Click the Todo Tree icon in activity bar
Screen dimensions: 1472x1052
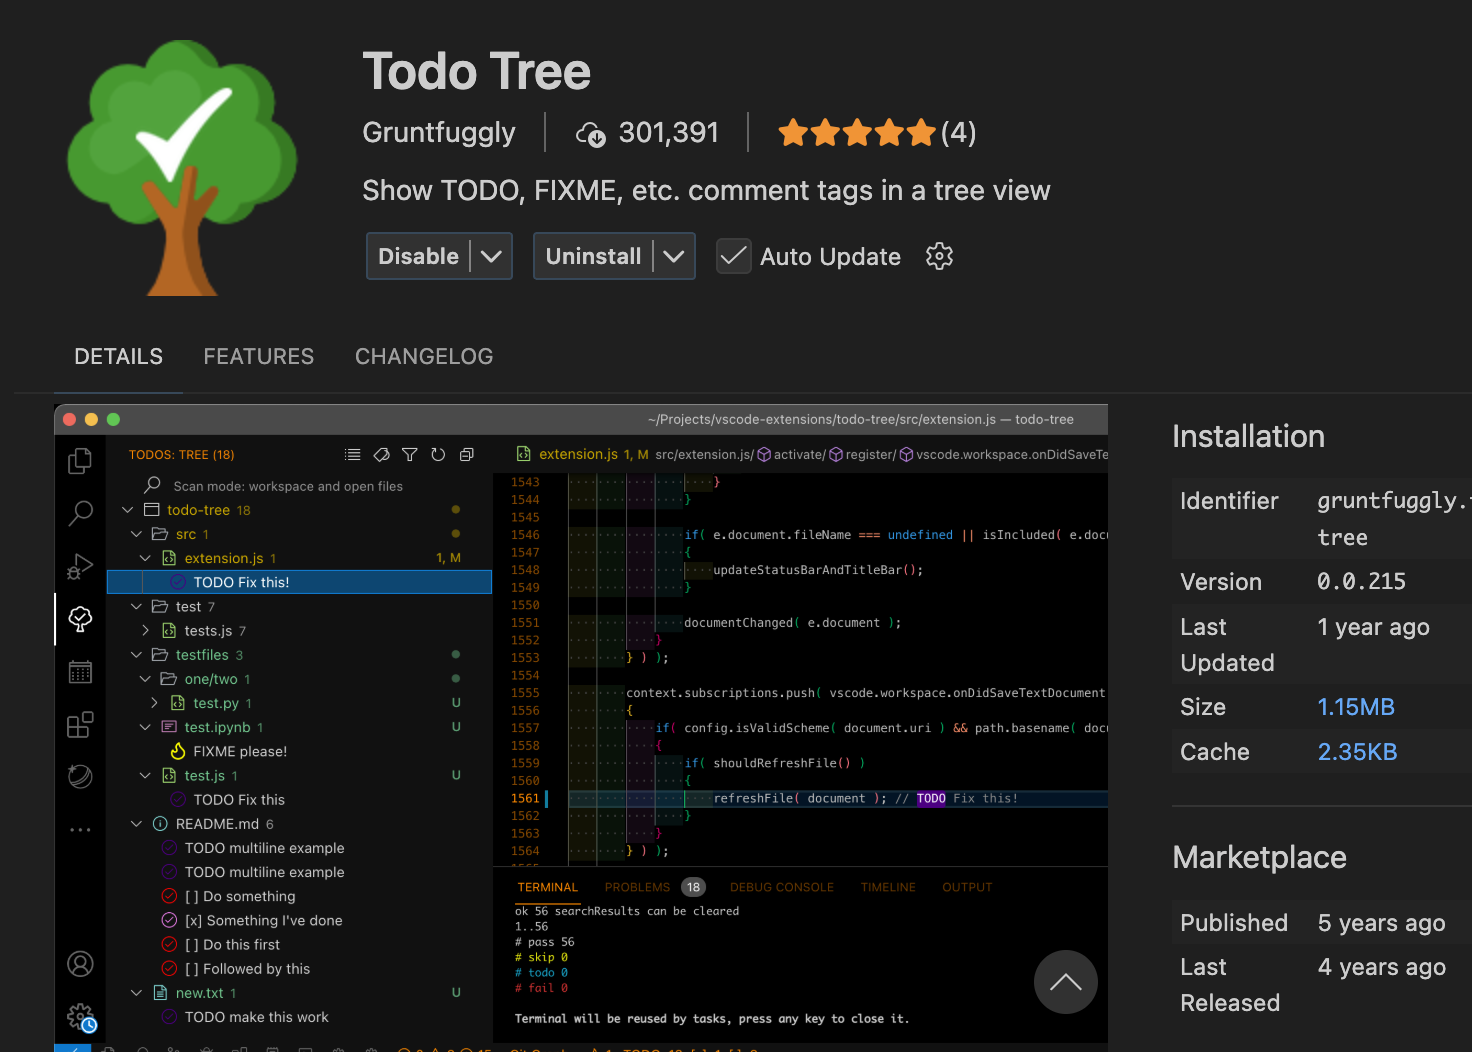click(x=80, y=619)
